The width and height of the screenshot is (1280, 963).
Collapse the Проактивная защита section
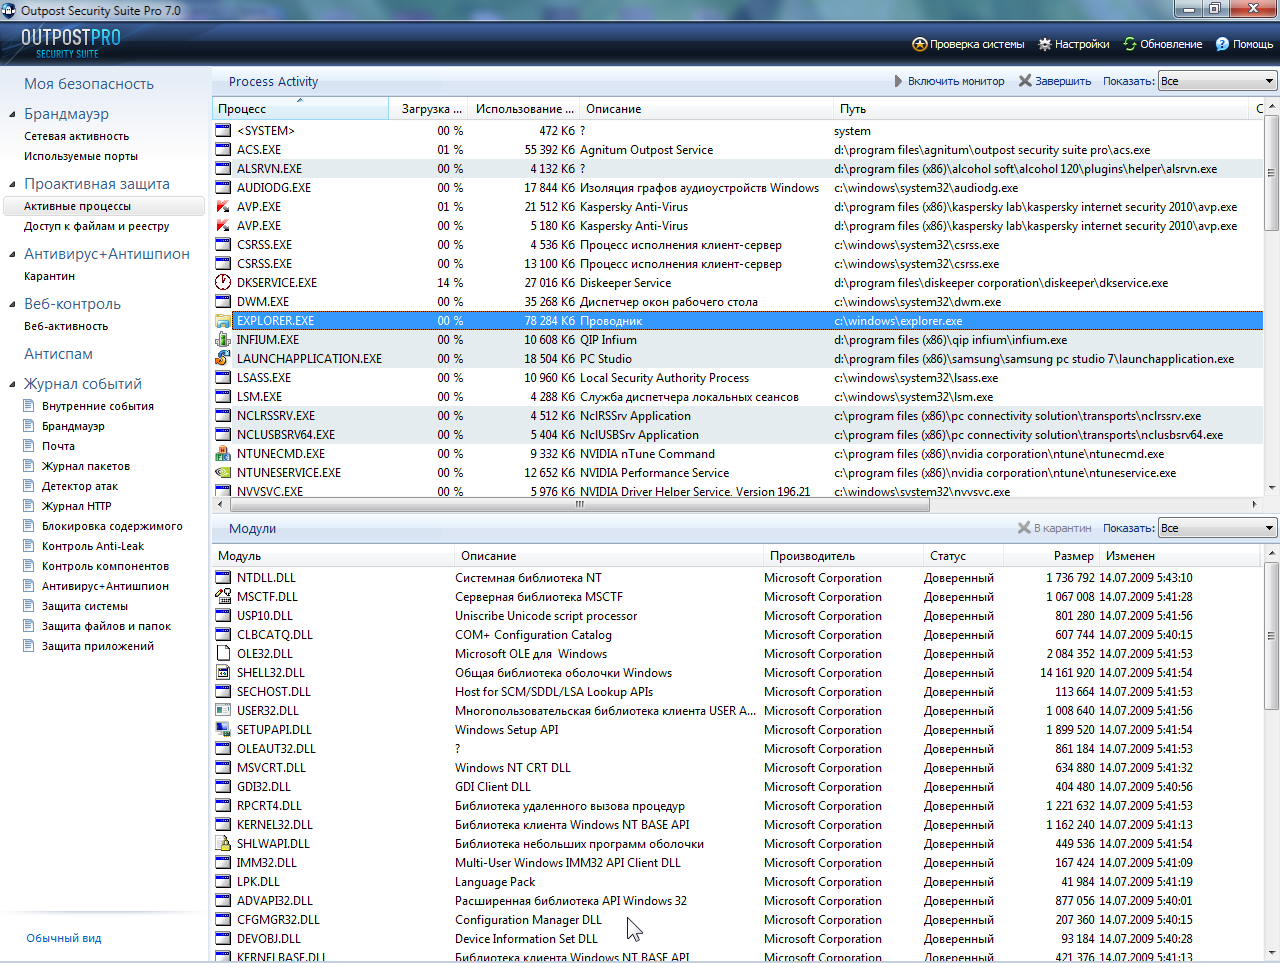click(12, 185)
